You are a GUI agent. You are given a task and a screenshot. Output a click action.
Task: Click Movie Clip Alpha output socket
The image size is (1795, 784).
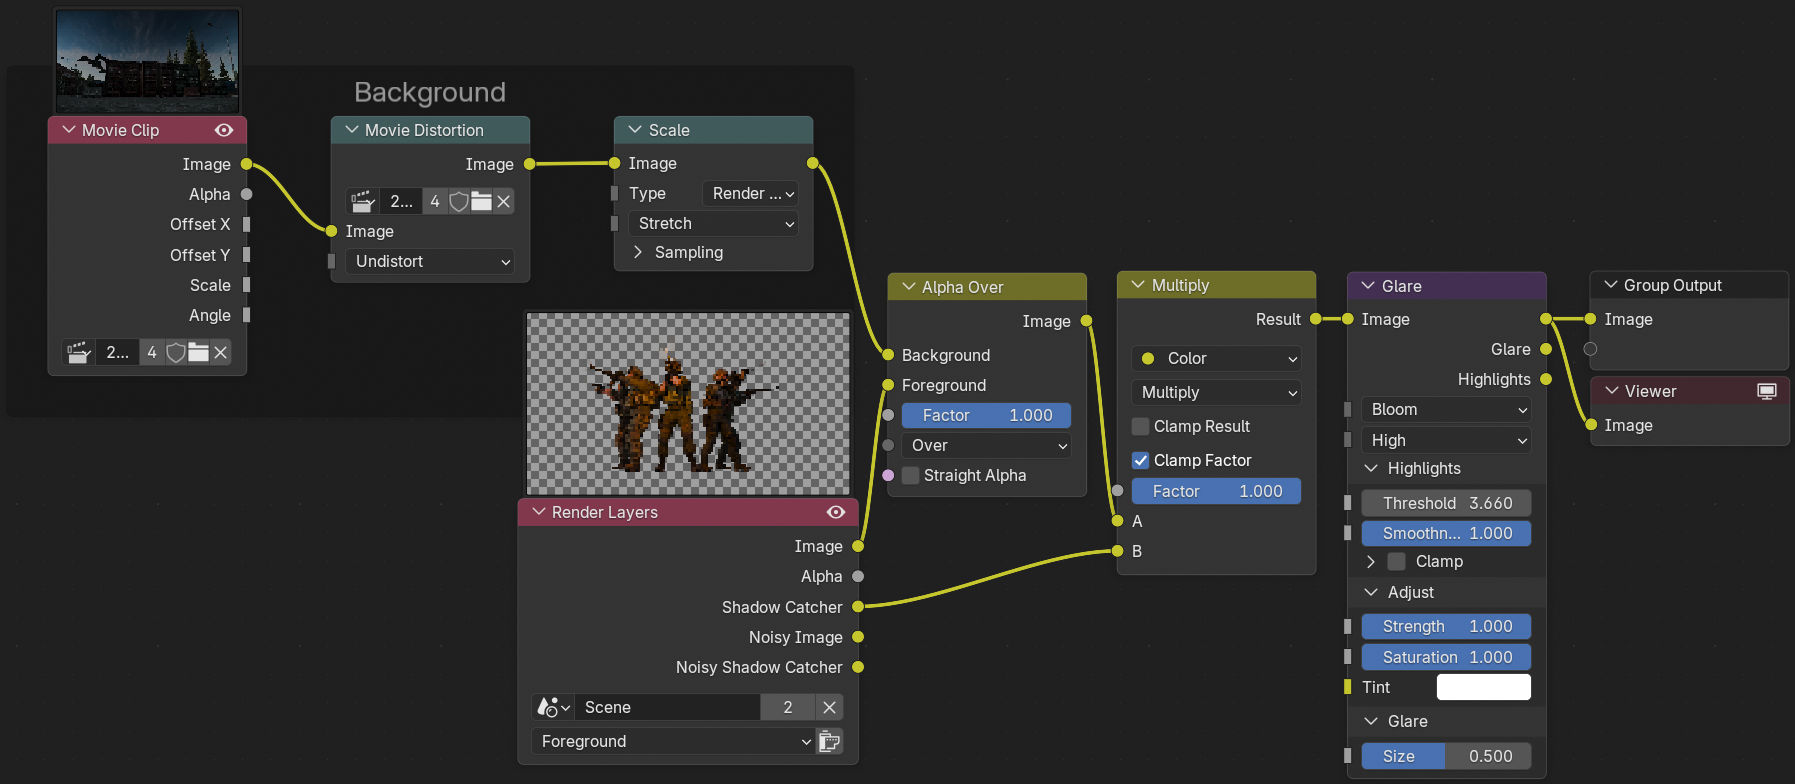(x=246, y=194)
